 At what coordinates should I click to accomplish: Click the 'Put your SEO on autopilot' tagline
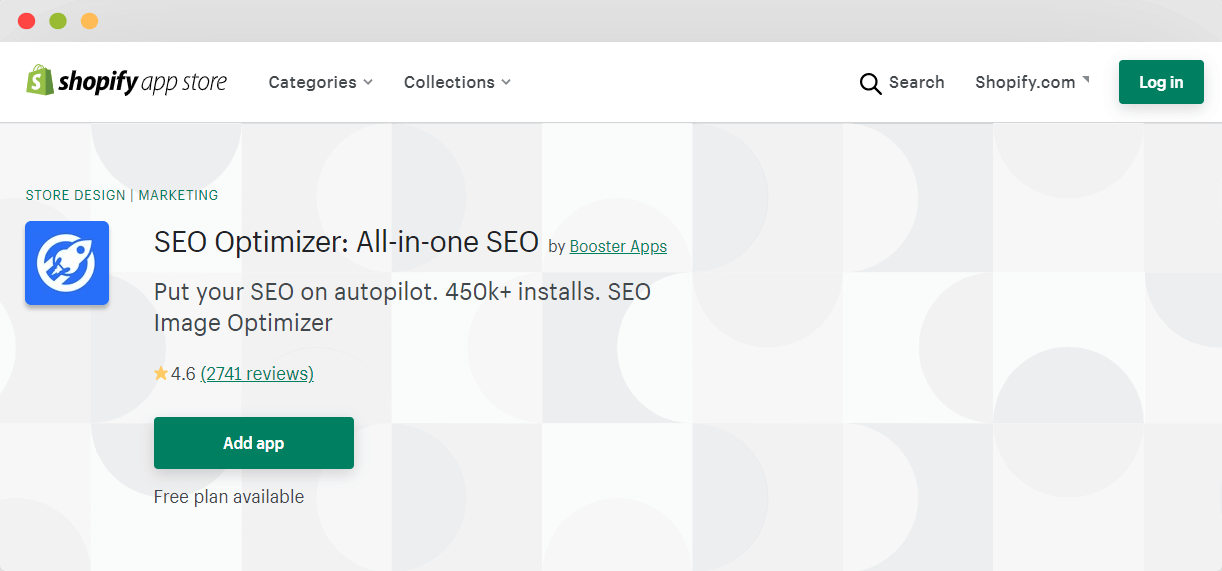click(402, 307)
